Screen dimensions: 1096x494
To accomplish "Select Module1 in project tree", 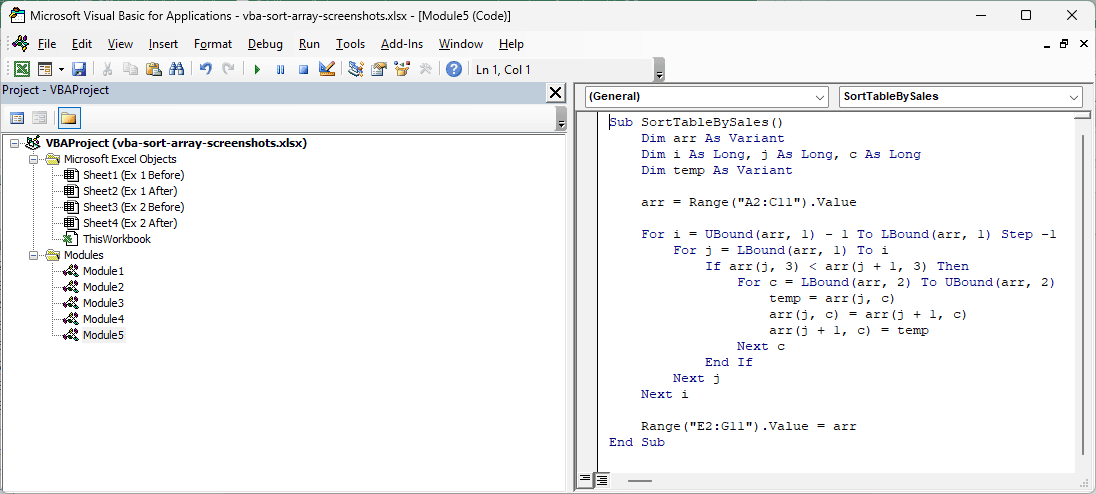I will click(x=103, y=271).
